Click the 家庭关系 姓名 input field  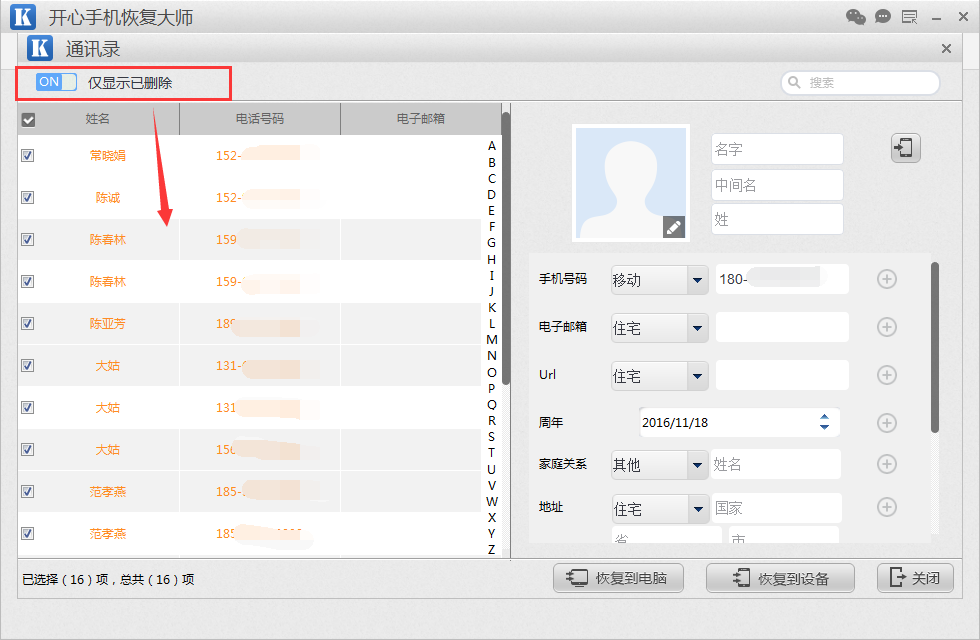tap(776, 464)
